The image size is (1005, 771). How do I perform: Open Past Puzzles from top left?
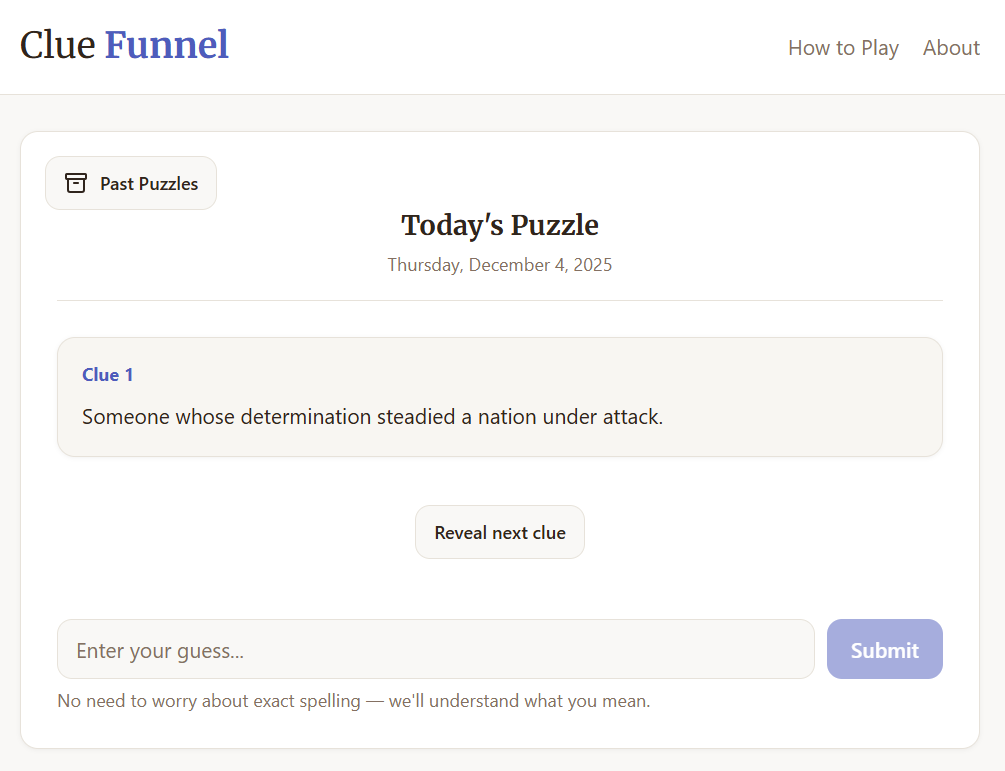130,183
